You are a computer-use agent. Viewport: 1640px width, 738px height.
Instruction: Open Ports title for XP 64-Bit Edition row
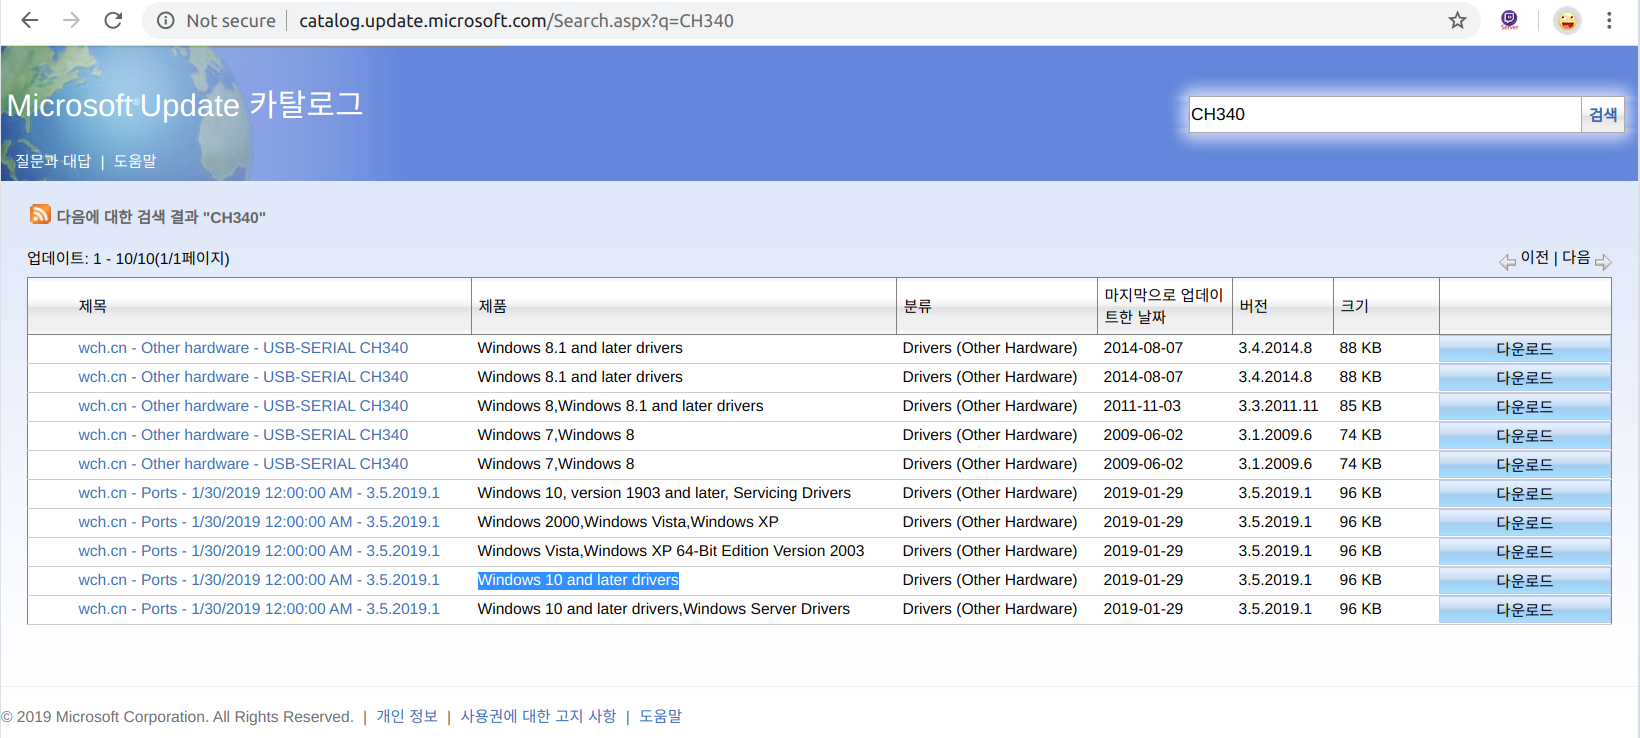point(259,551)
